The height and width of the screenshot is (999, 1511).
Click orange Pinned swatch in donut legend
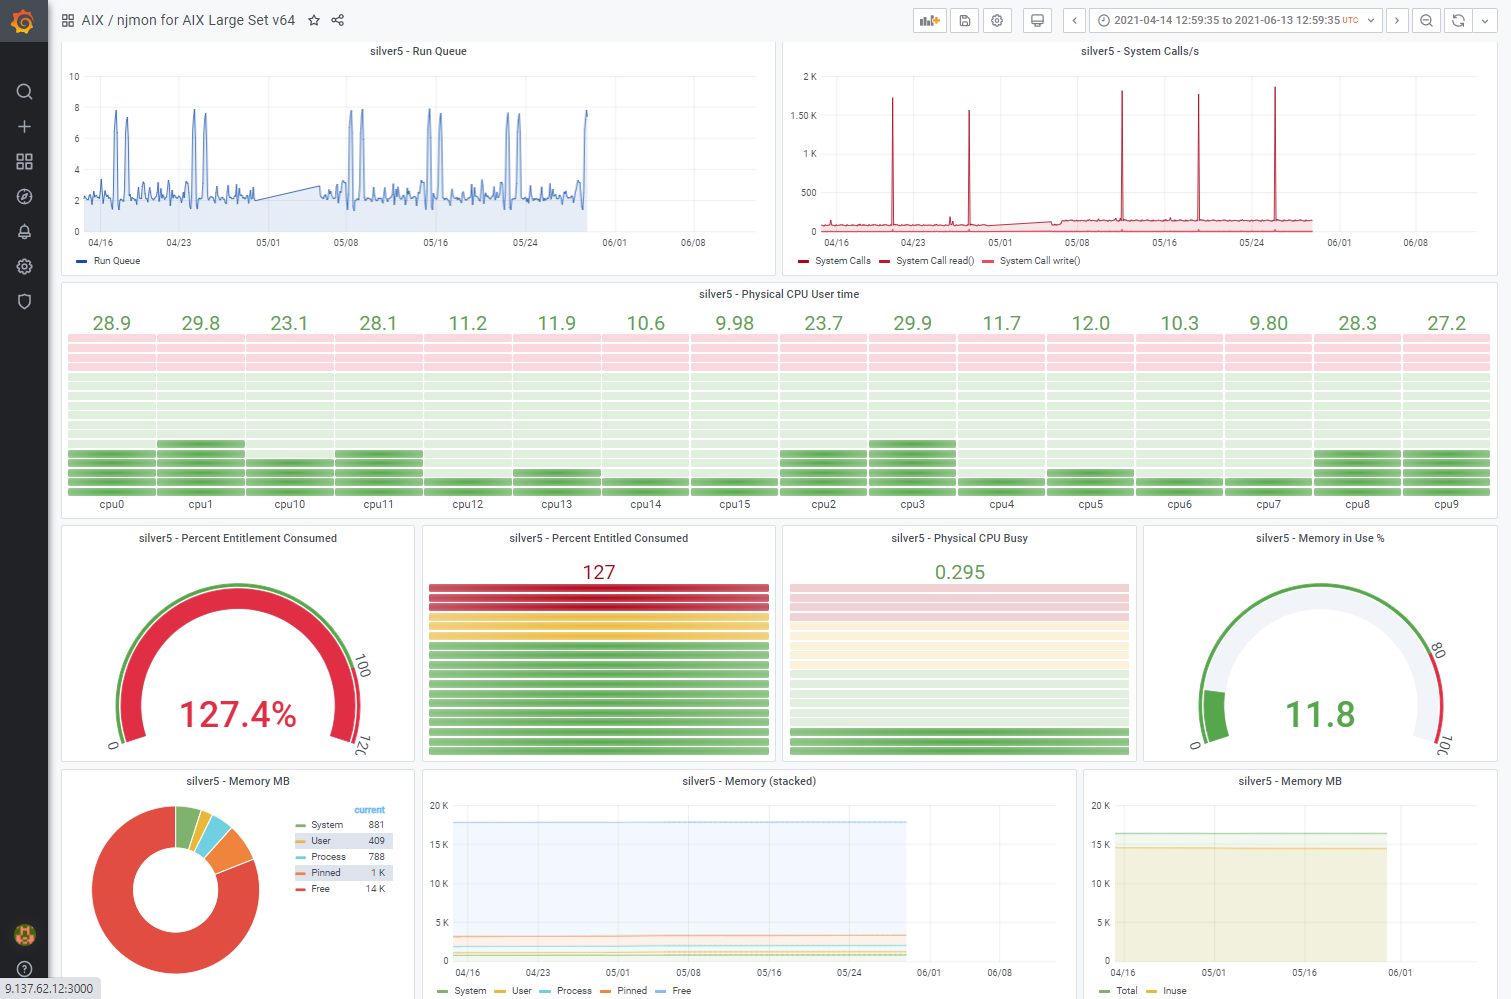click(300, 874)
